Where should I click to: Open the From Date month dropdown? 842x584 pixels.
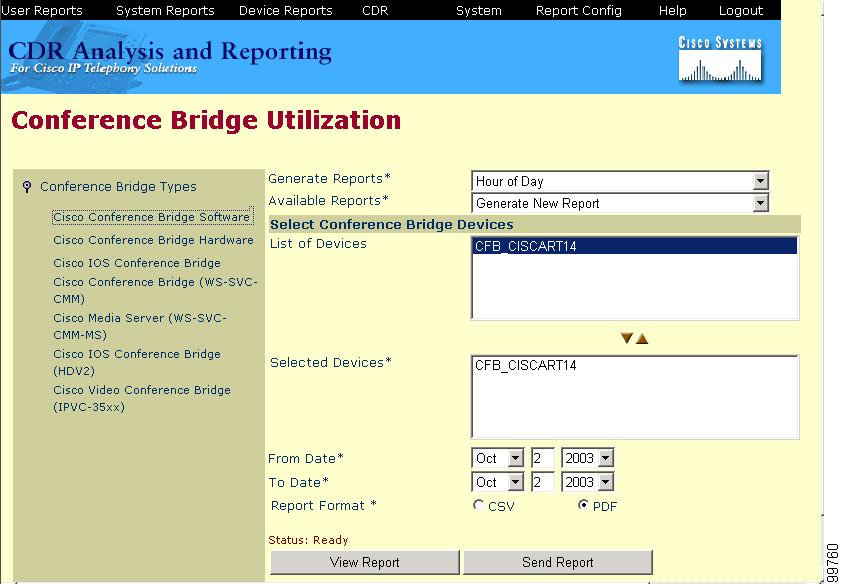[x=497, y=458]
